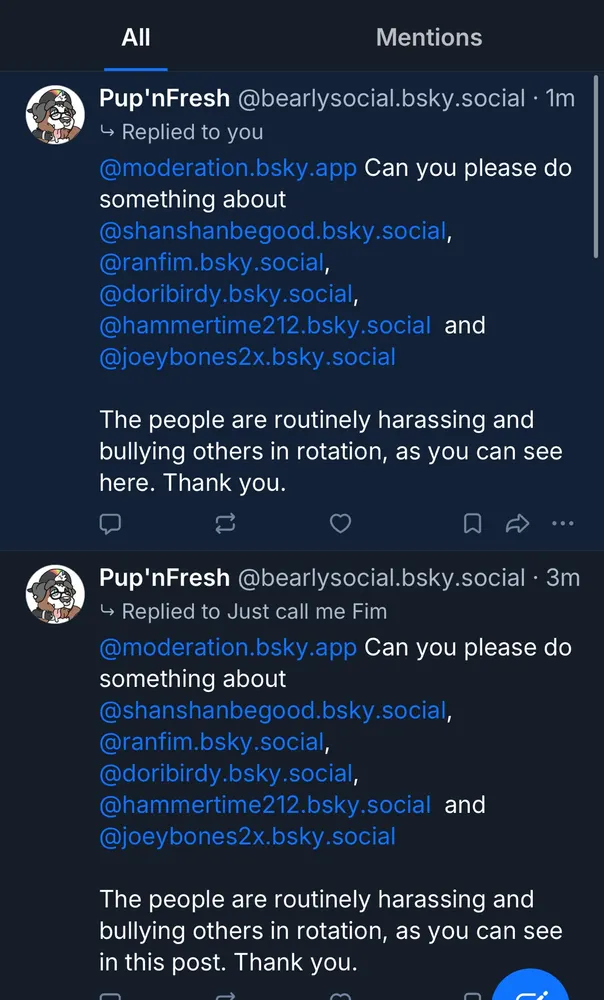Viewport: 604px width, 1000px height.
Task: Open @moderation.bsky.app mention in first post
Action: tap(228, 168)
